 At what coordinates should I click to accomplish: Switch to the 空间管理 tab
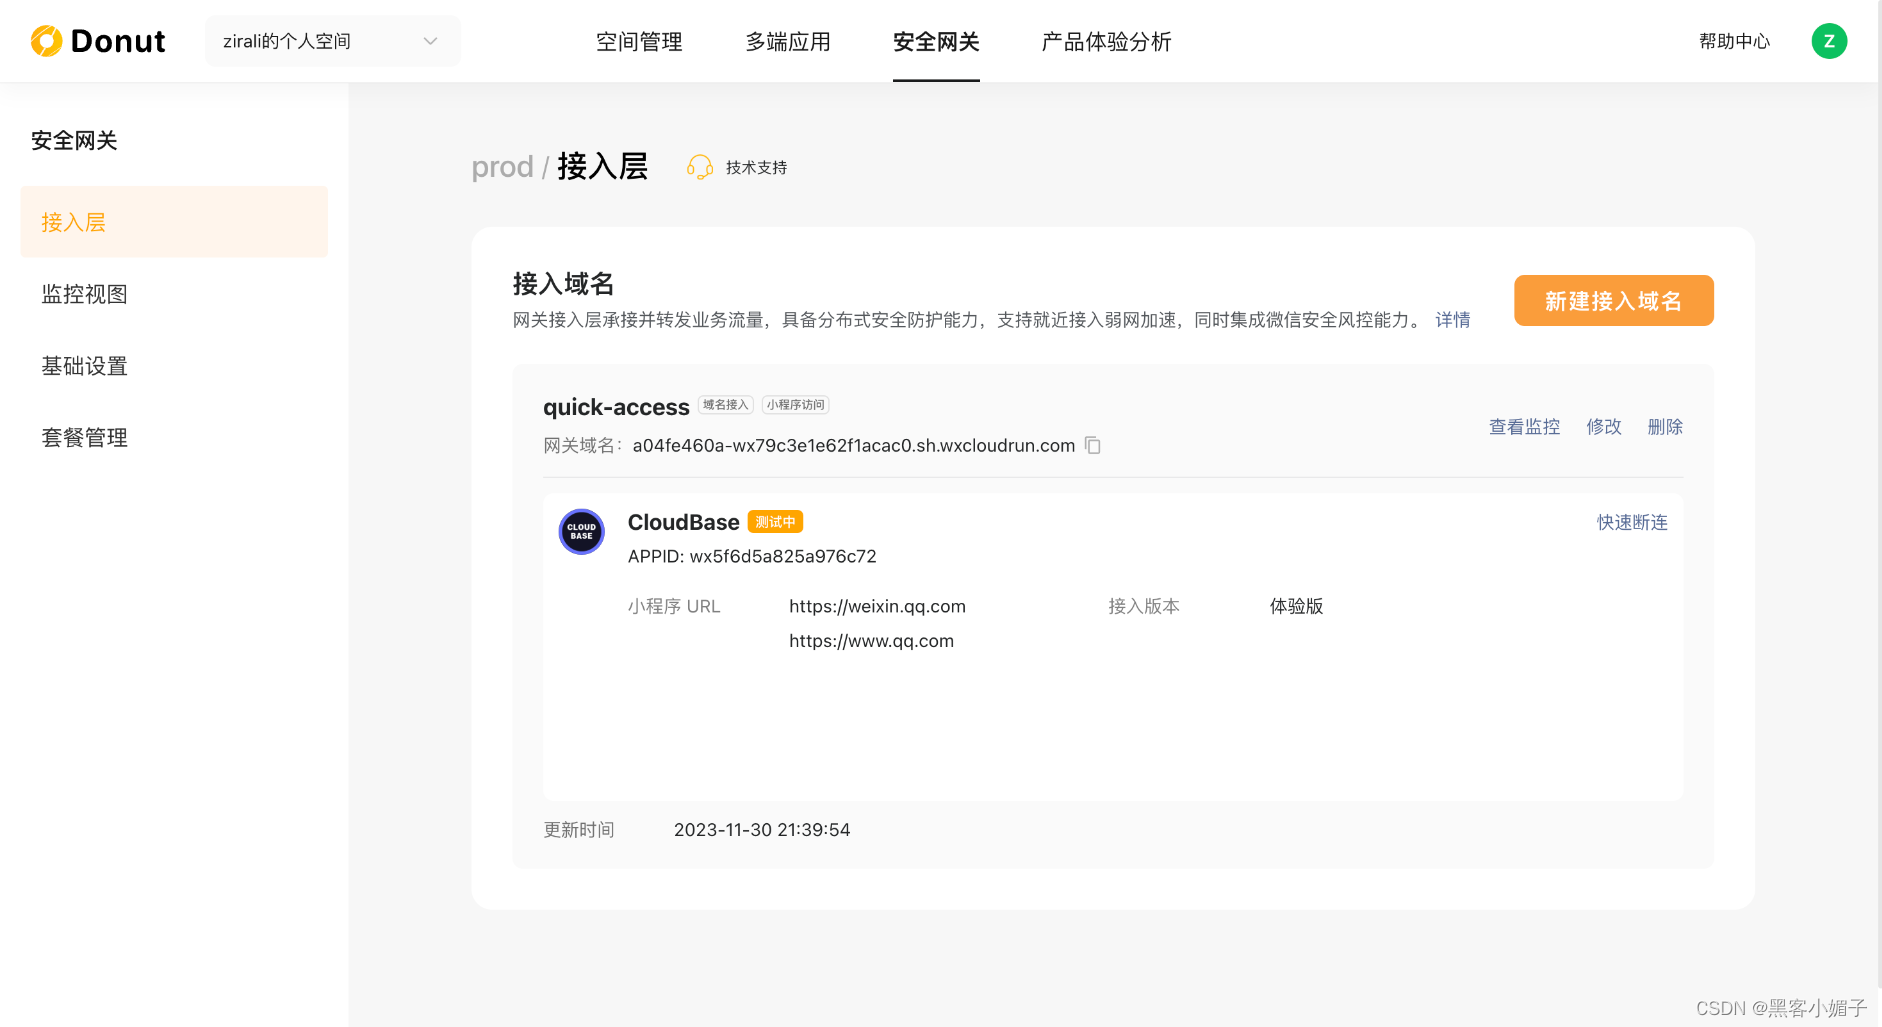[639, 42]
